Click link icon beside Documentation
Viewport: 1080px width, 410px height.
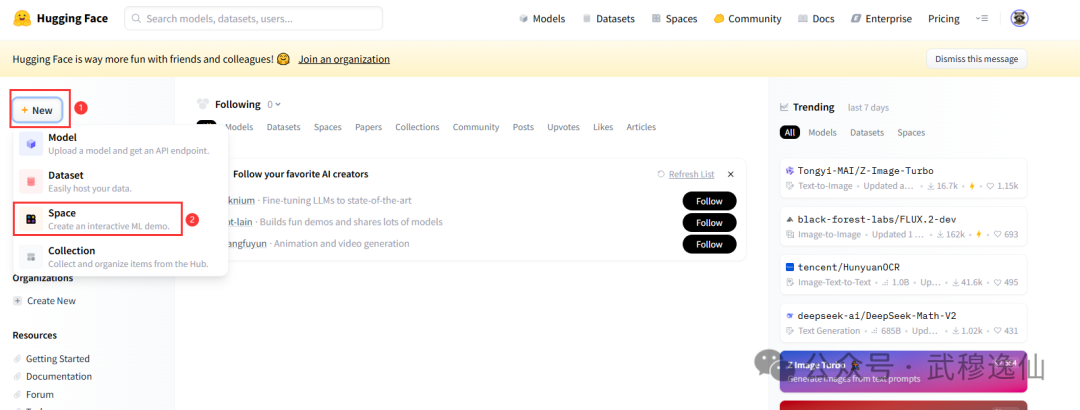click(18, 376)
